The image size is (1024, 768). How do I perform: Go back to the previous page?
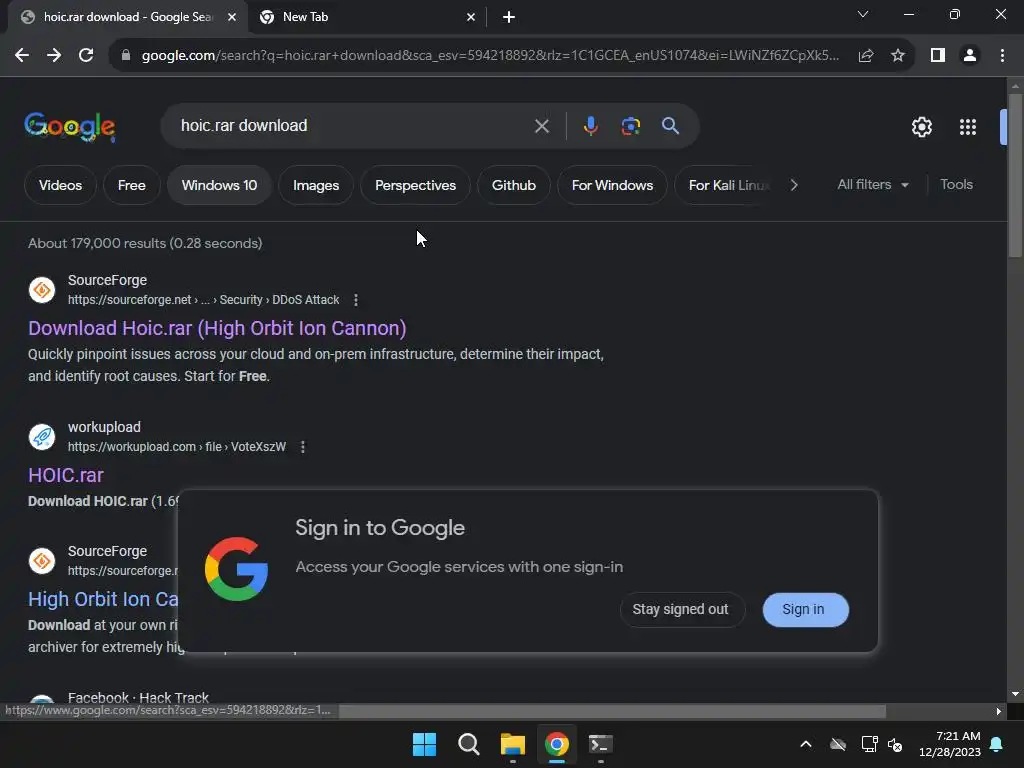tap(22, 56)
